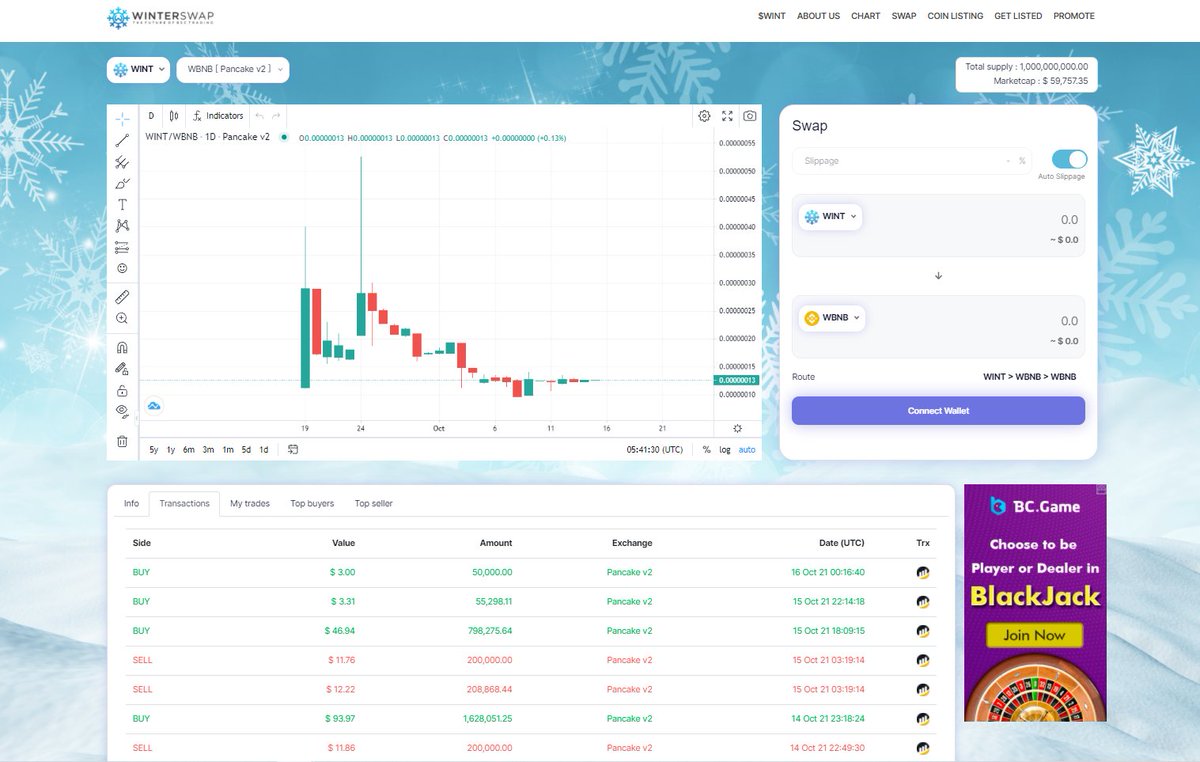Enable Auto Slippage toggle
The width and height of the screenshot is (1200, 762).
coord(1068,158)
